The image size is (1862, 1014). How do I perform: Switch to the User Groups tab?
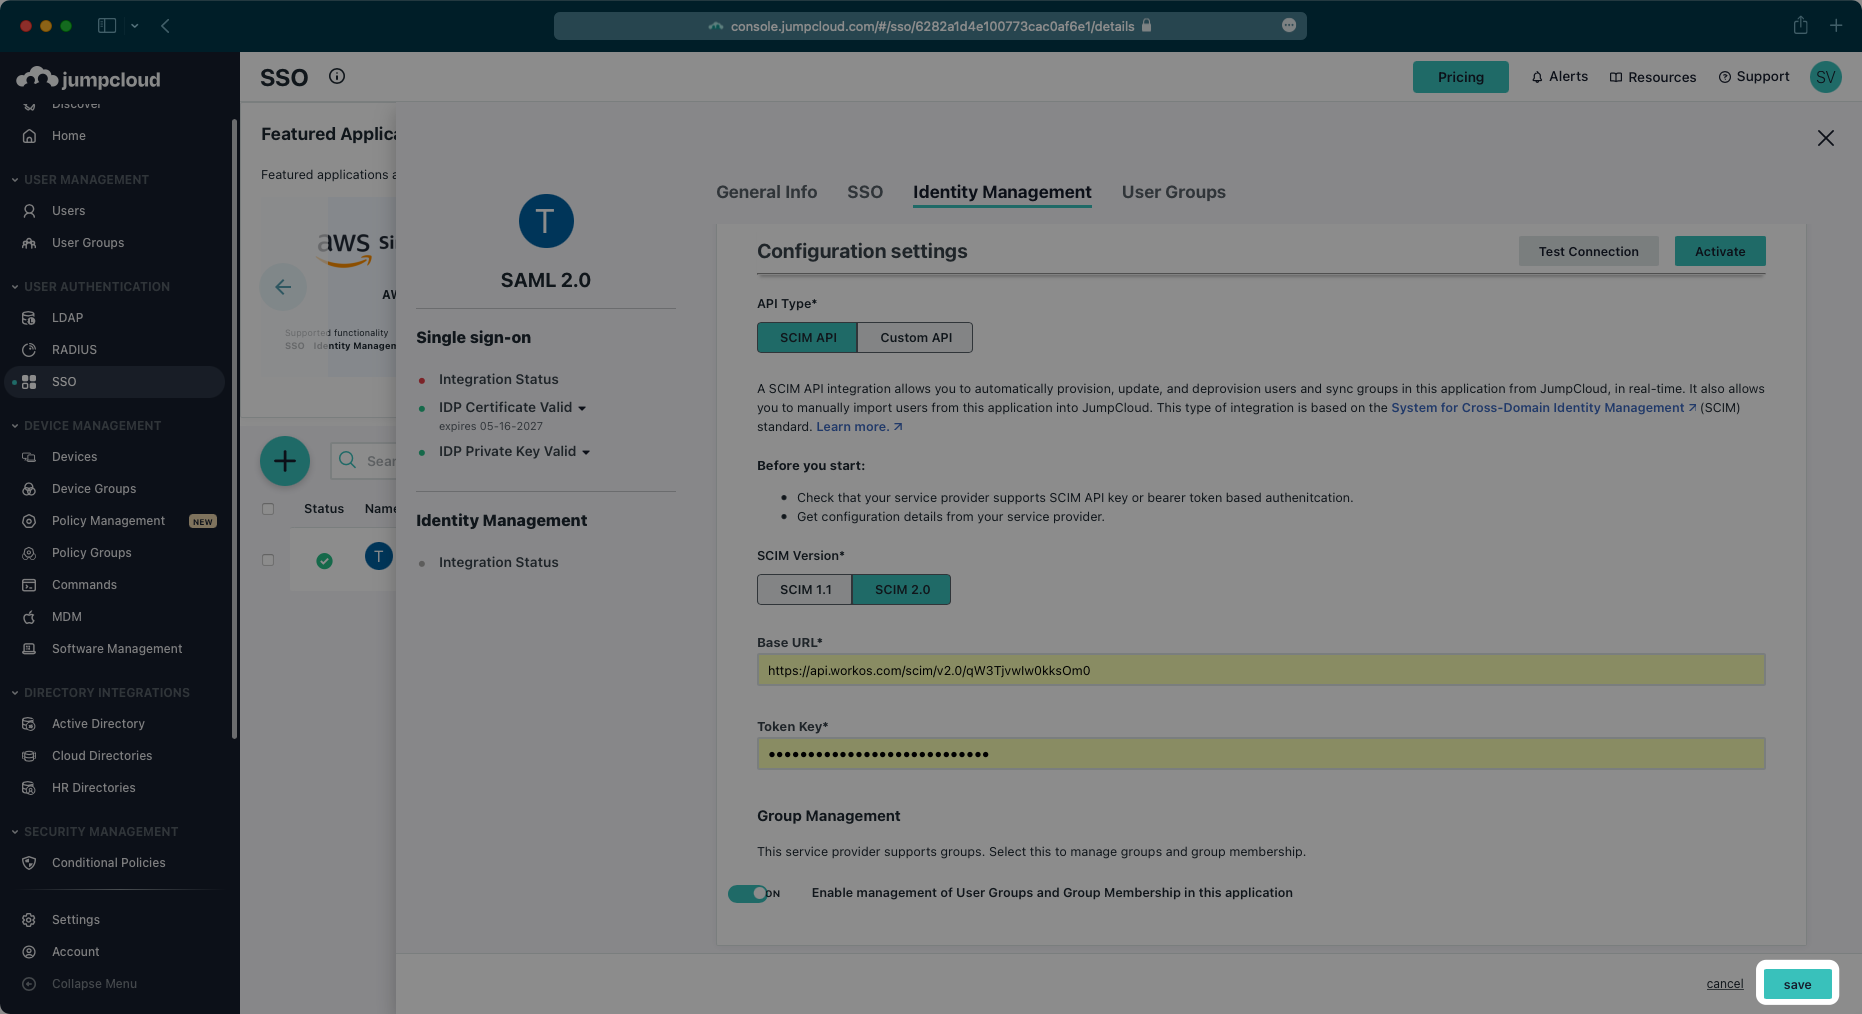(x=1173, y=192)
